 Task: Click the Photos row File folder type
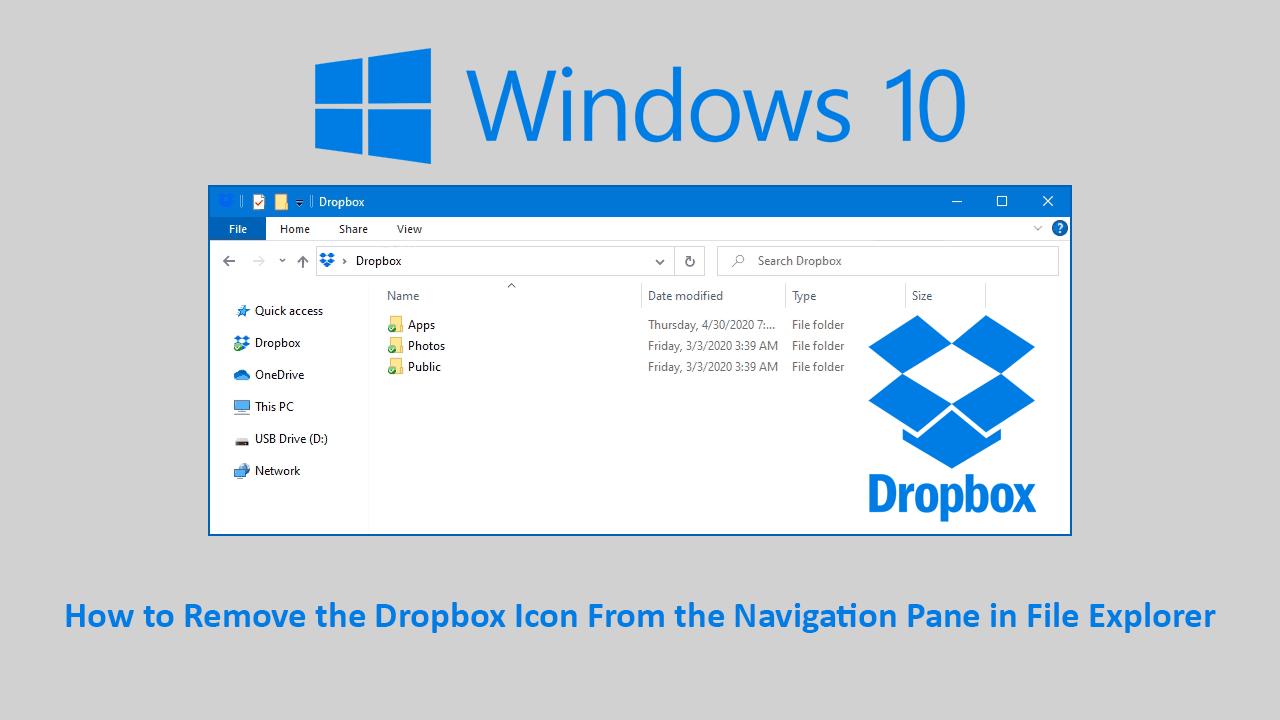(818, 346)
